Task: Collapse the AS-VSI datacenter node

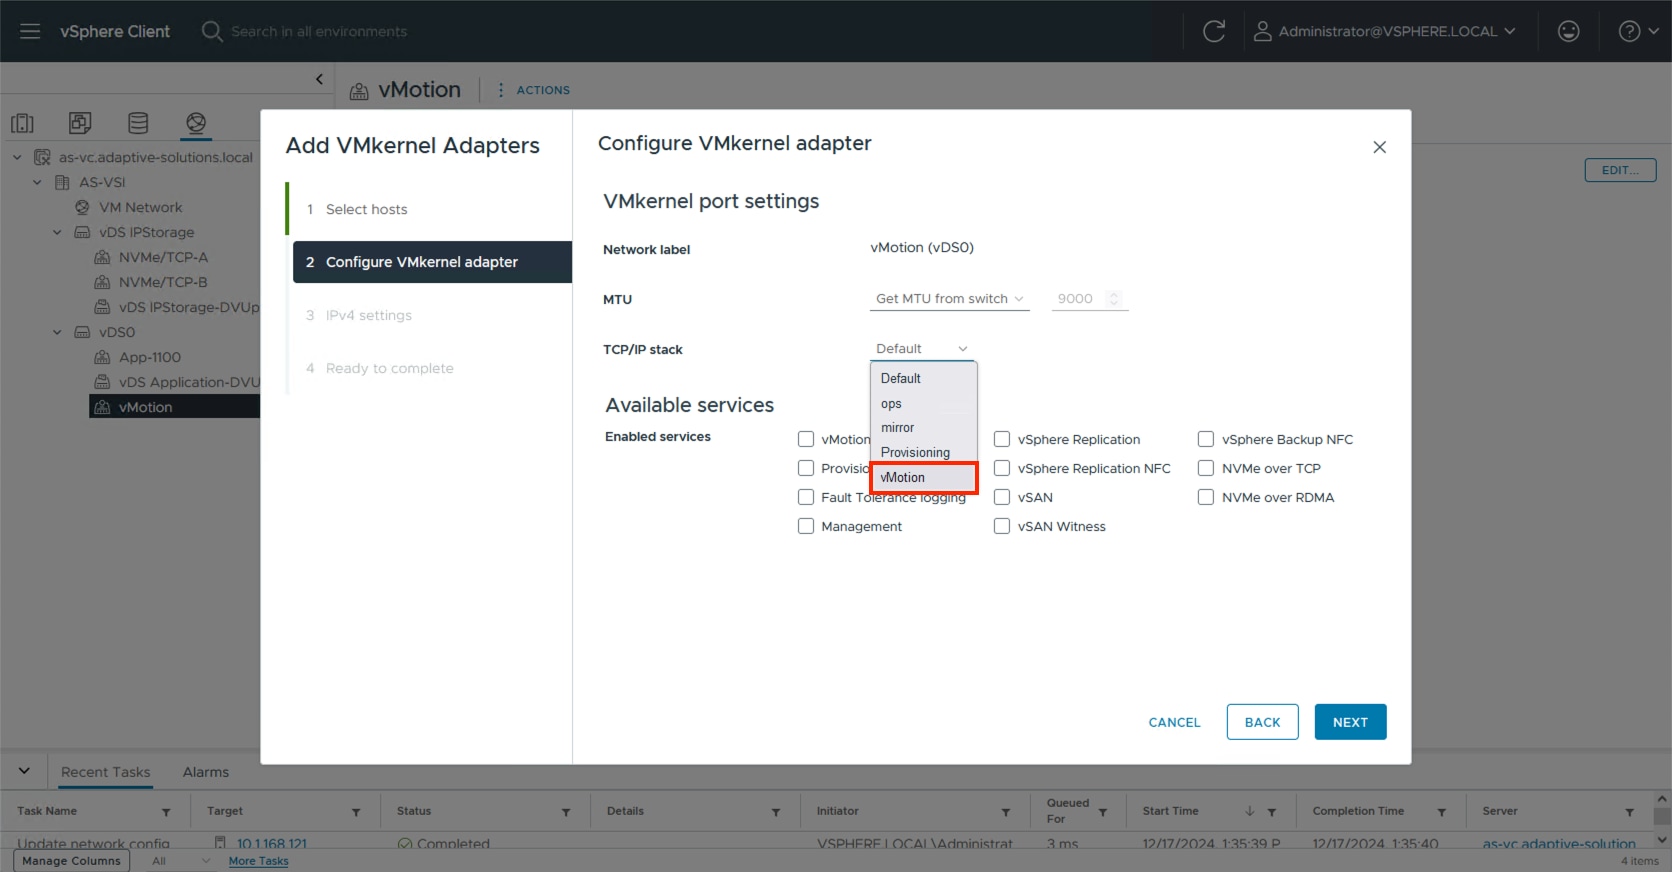Action: click(x=37, y=182)
